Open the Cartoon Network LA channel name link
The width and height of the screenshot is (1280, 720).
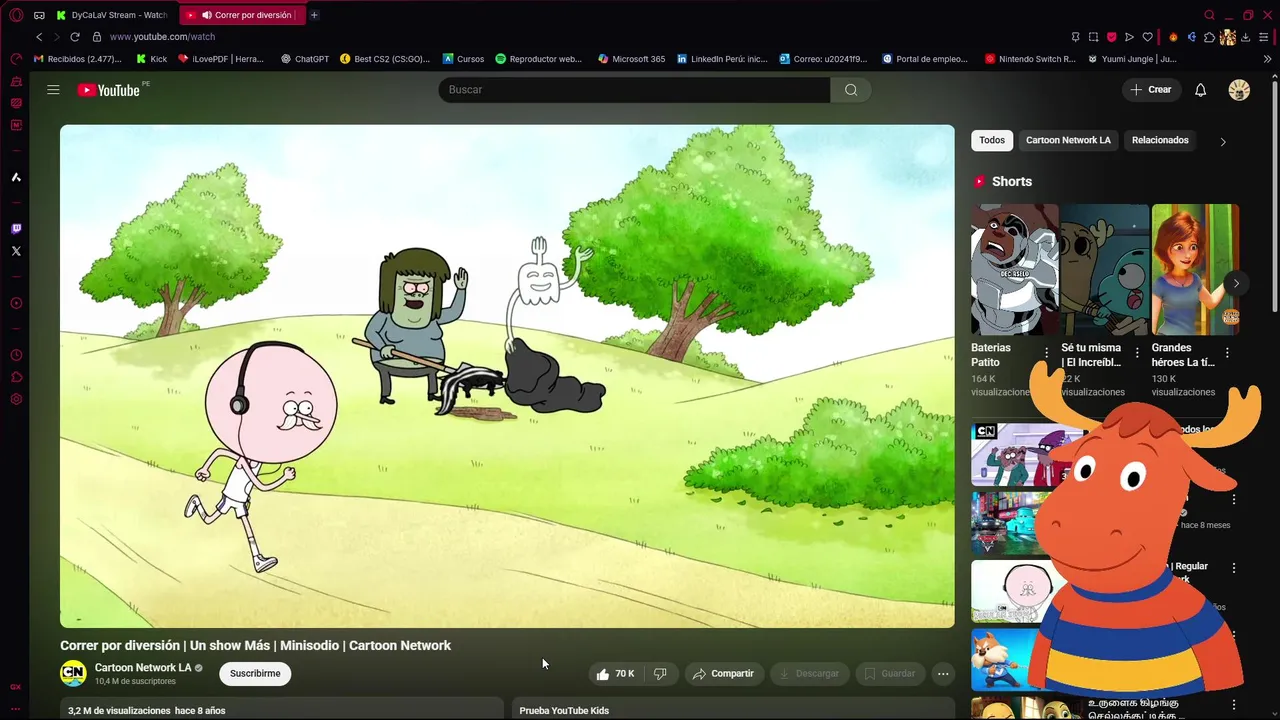(143, 668)
